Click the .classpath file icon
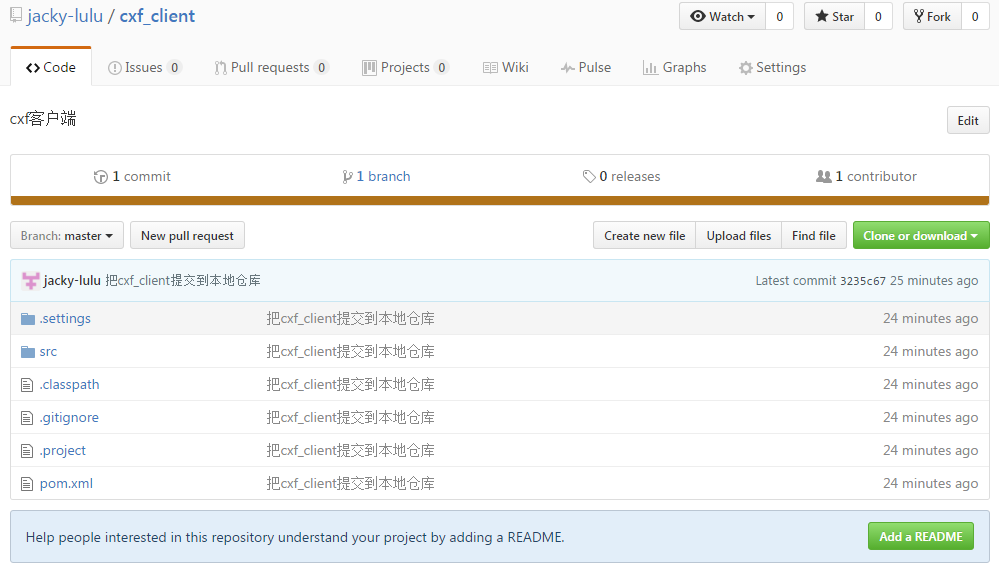Screen dimensions: 999x573 pyautogui.click(x=27, y=385)
